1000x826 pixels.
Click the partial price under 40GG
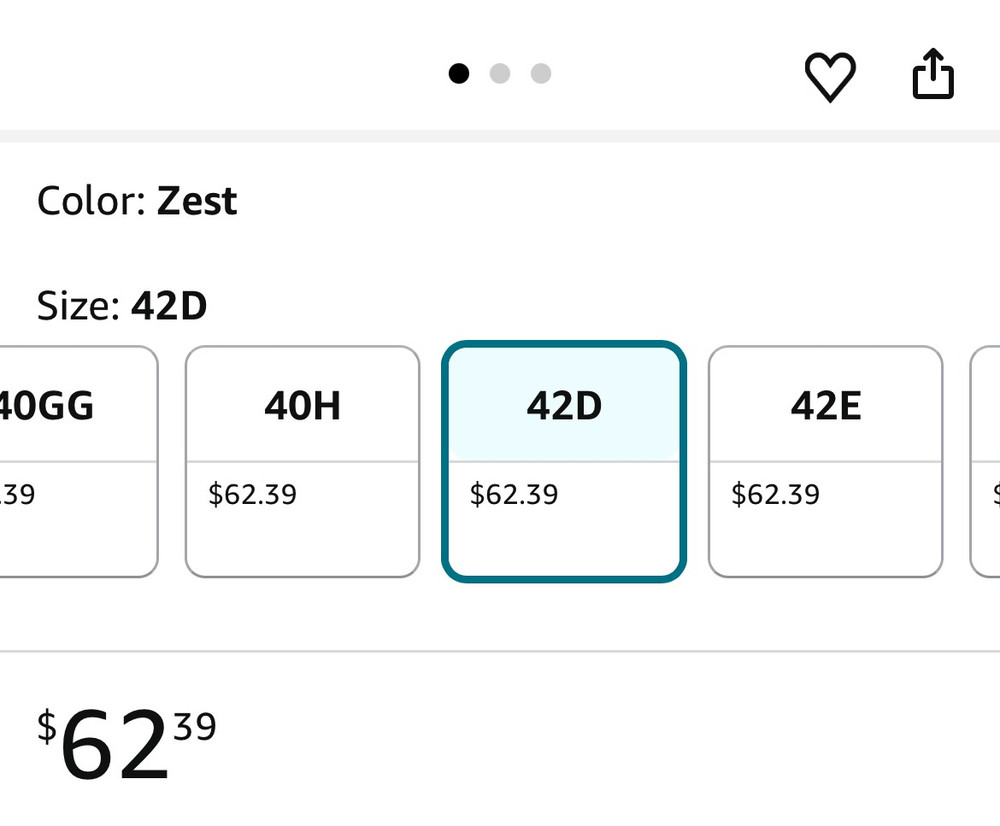pyautogui.click(x=17, y=494)
